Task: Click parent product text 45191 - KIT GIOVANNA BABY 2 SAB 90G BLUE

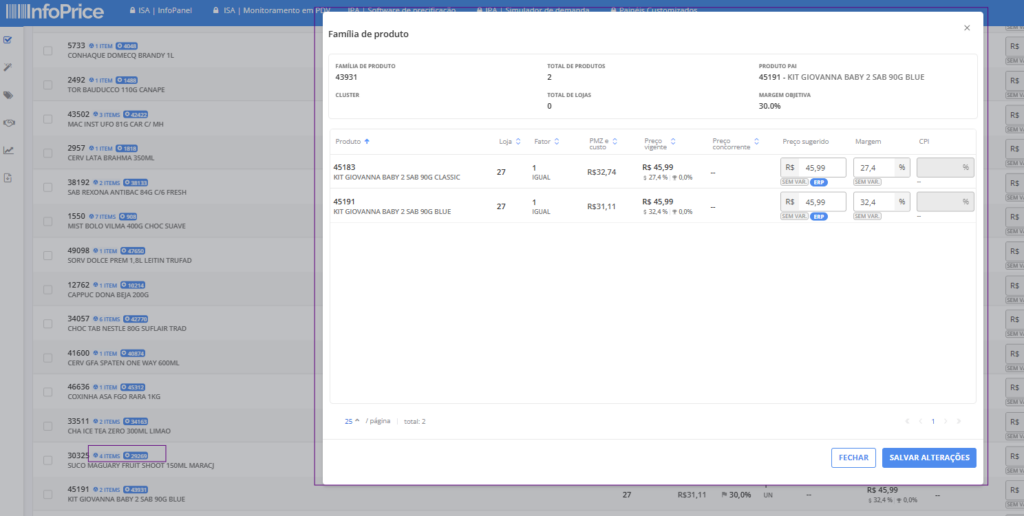Action: pos(841,77)
